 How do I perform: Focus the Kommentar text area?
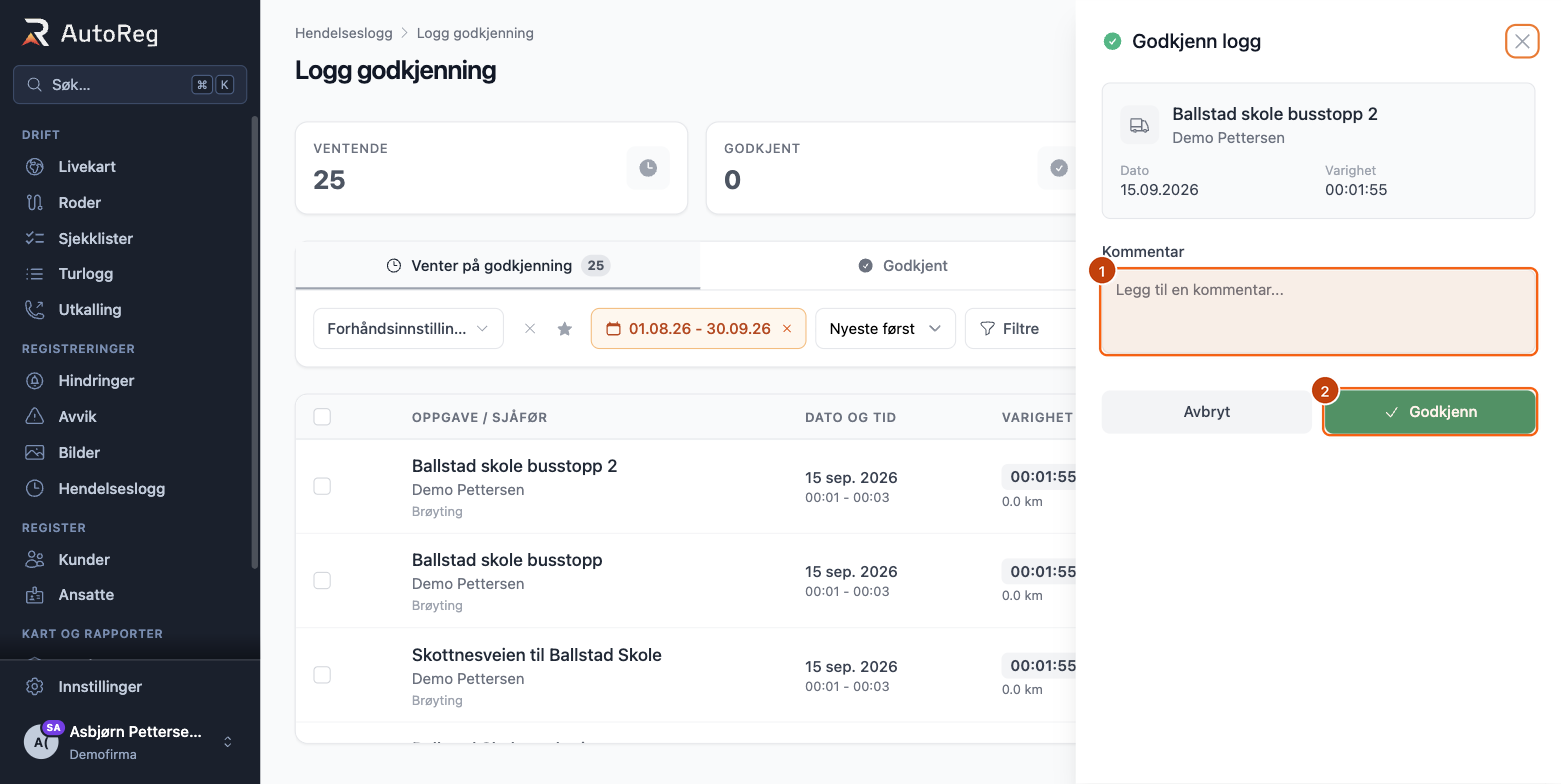pos(1318,312)
